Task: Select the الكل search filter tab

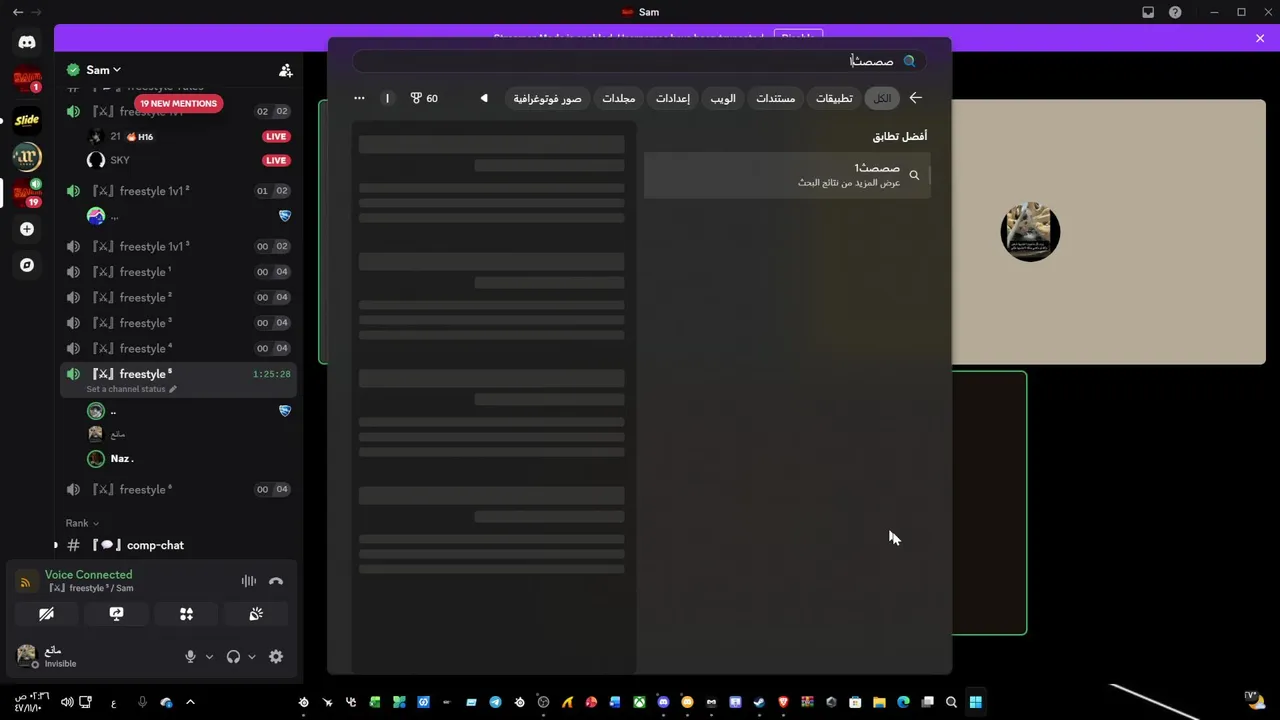Action: (882, 98)
